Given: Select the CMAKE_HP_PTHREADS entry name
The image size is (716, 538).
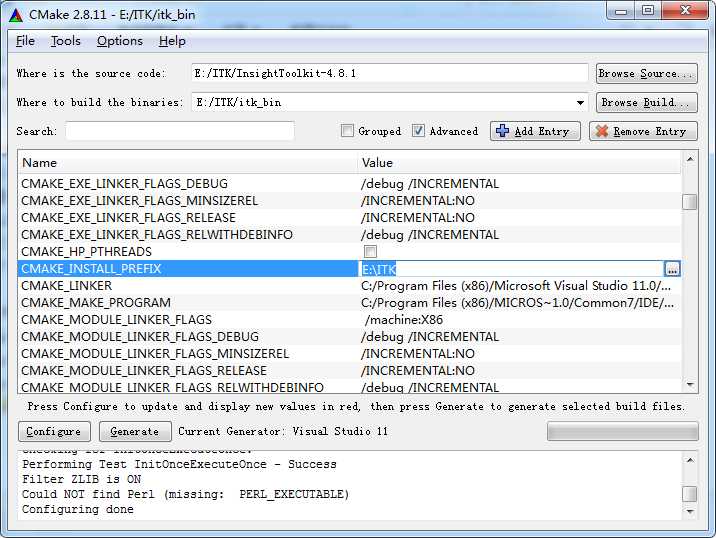Looking at the screenshot, I should click(x=86, y=252).
